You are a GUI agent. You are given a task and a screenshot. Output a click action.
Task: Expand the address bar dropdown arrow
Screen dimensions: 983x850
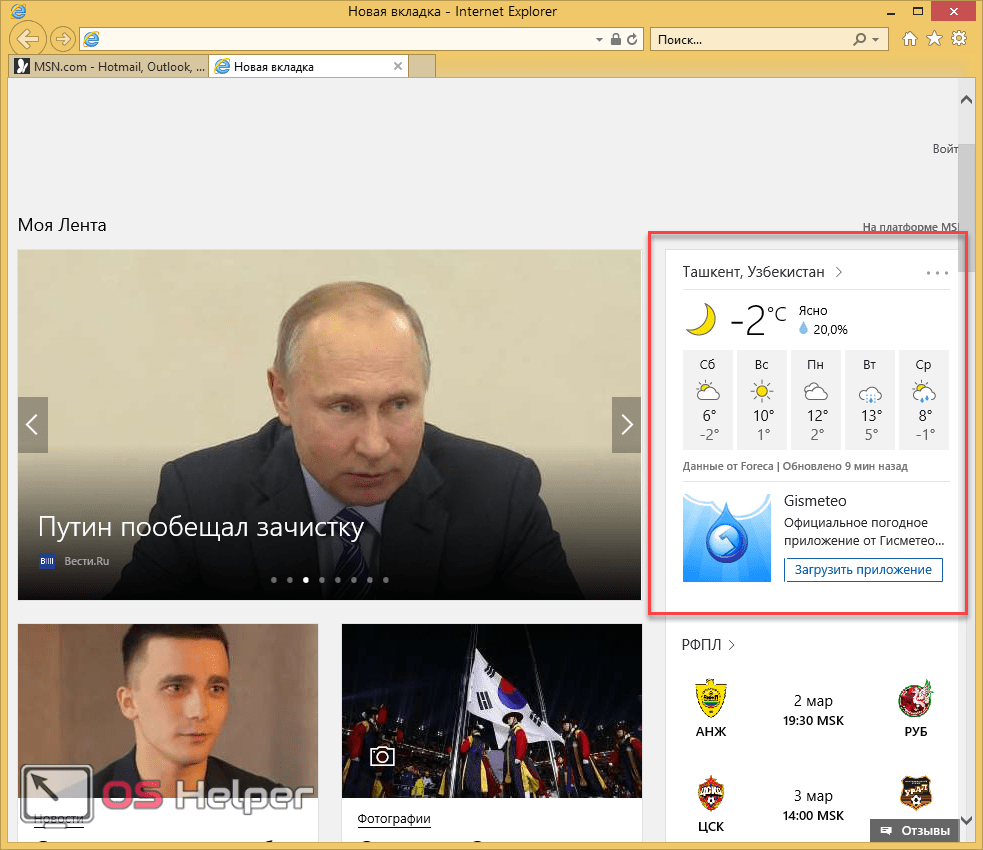click(600, 40)
